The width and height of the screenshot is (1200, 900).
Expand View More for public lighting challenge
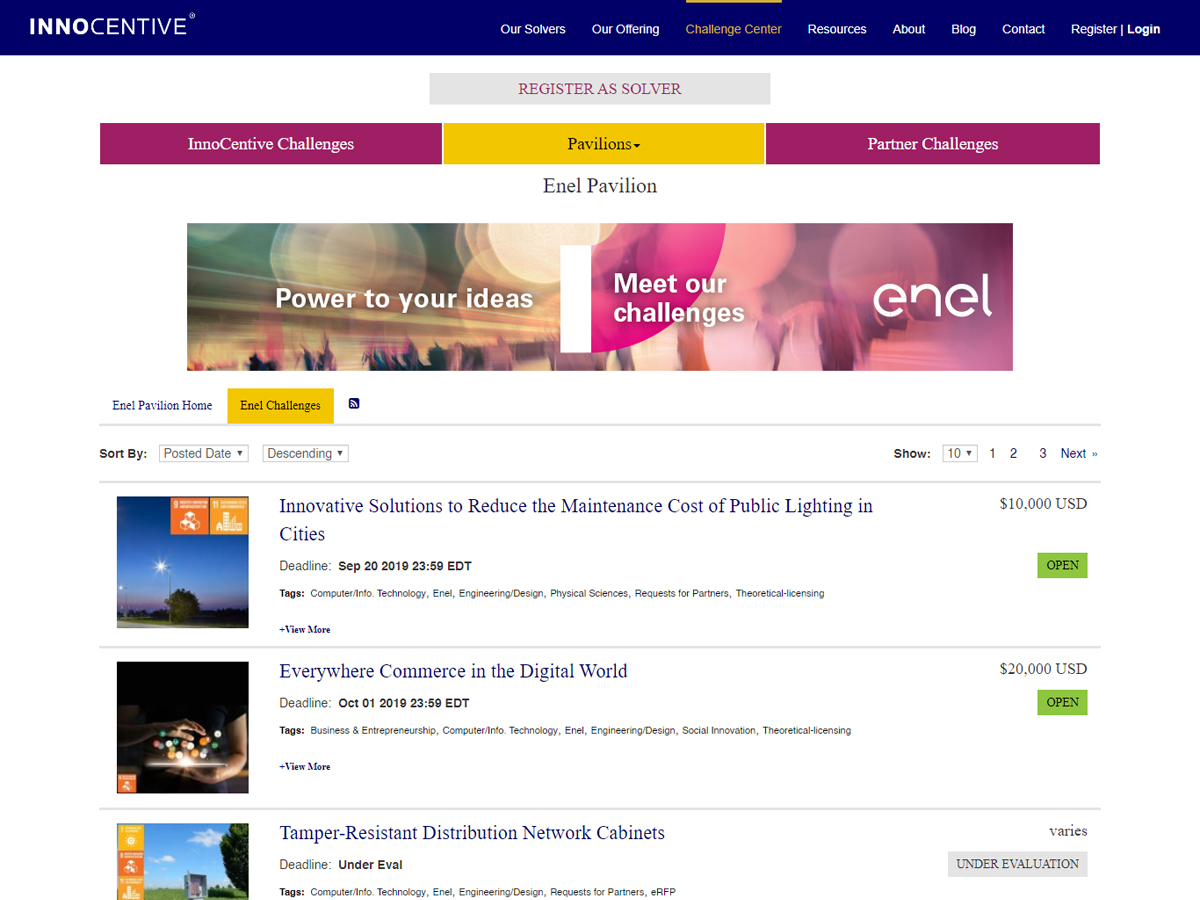tap(305, 630)
